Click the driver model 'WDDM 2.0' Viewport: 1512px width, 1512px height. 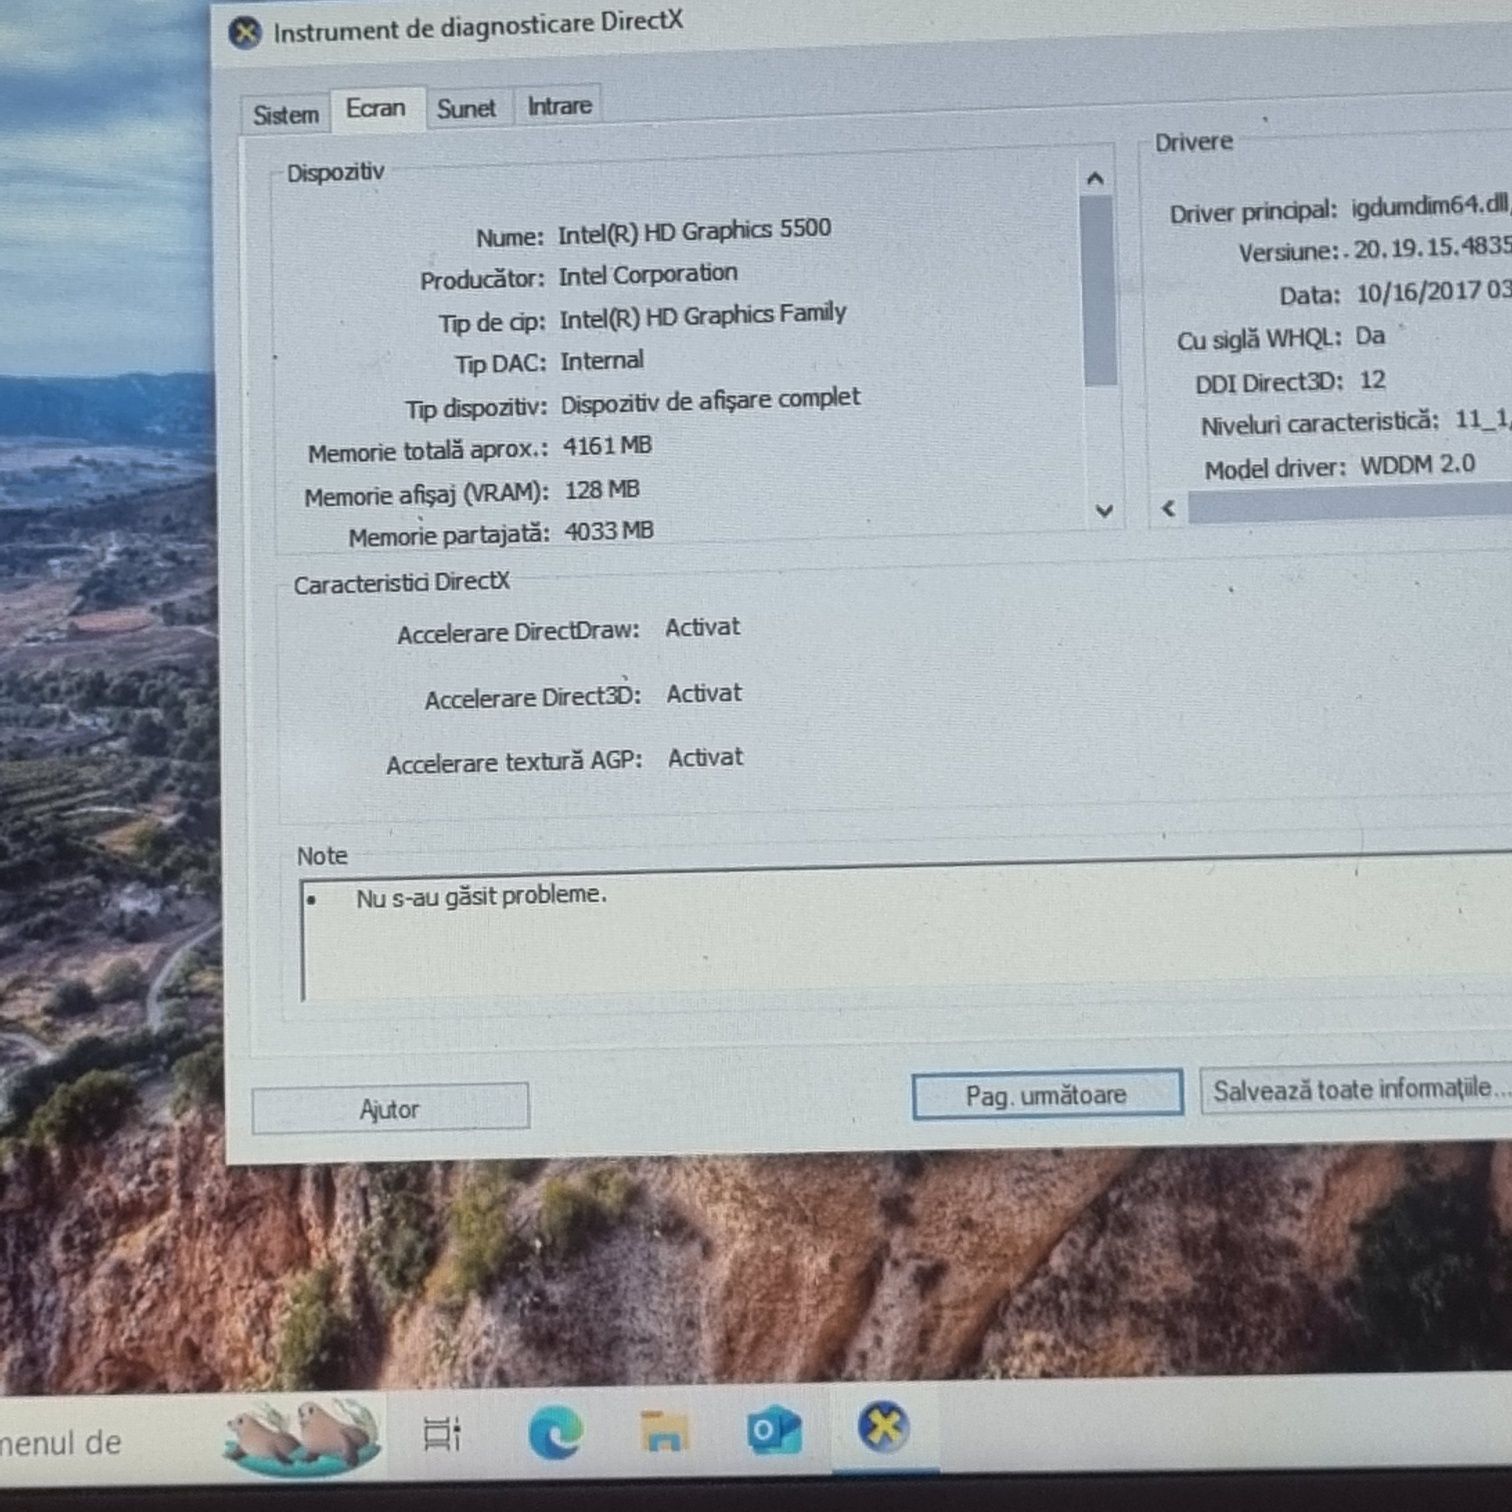(1418, 465)
